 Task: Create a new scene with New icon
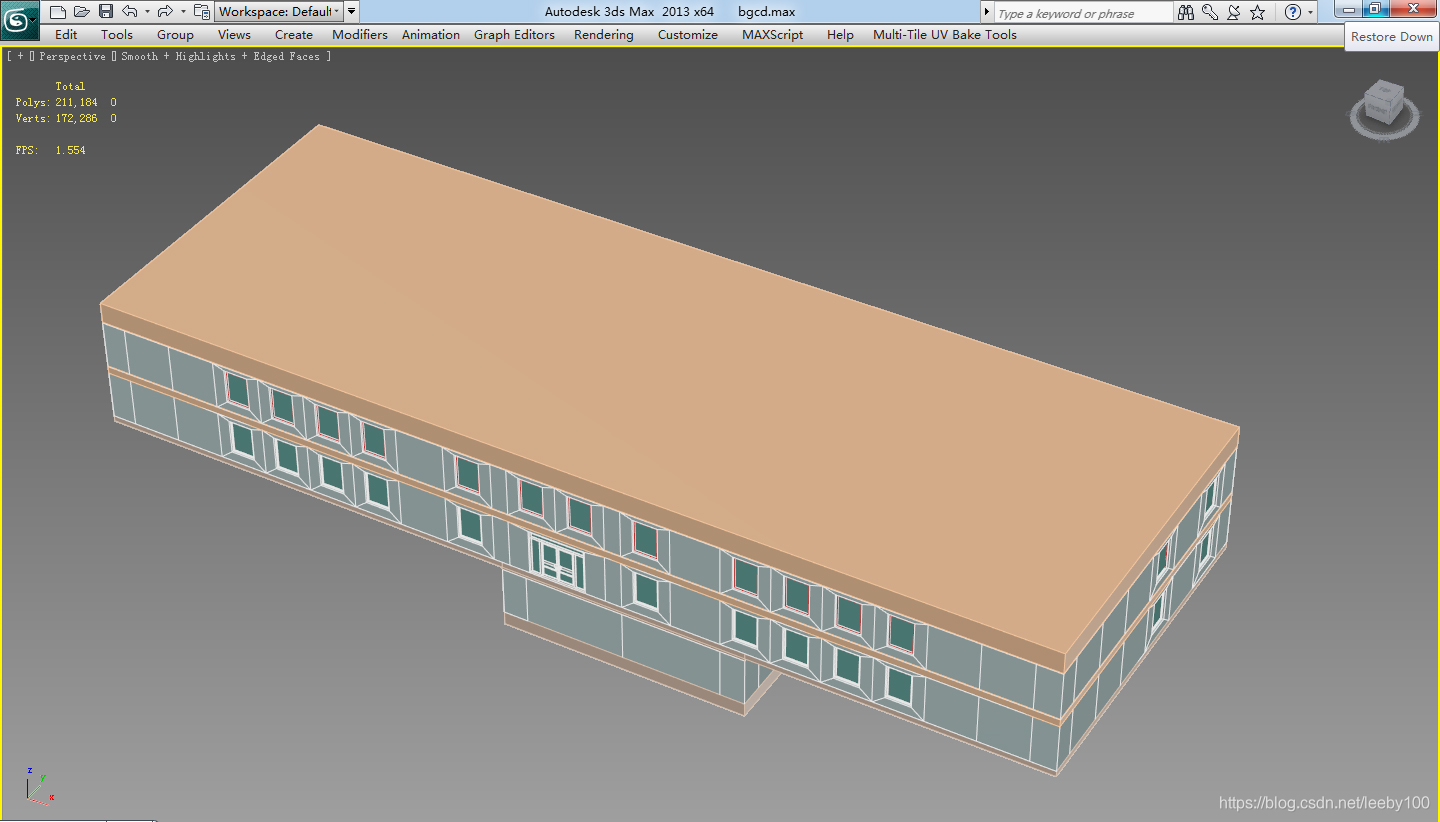[x=58, y=12]
